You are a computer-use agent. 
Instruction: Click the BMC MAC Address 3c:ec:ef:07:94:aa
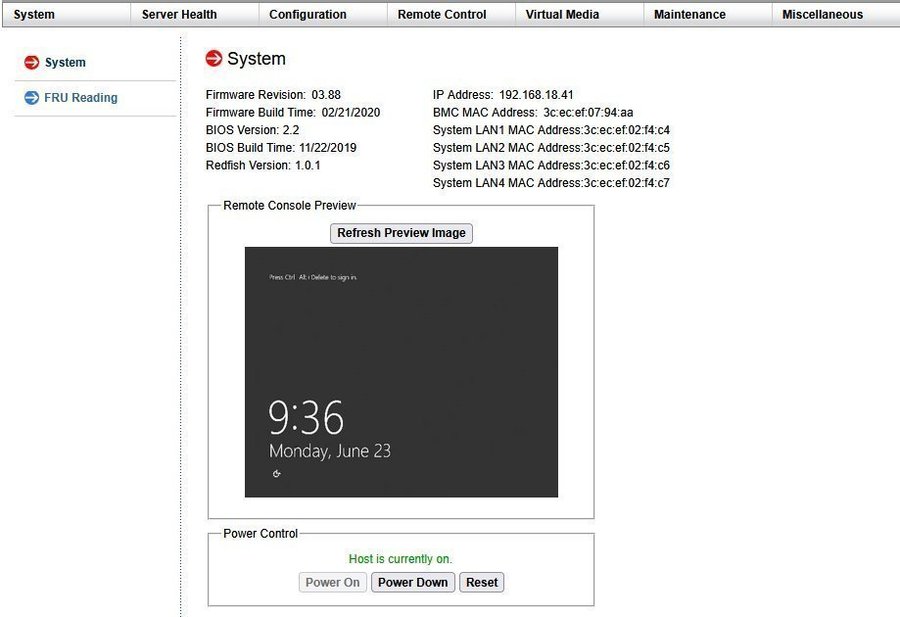[533, 112]
